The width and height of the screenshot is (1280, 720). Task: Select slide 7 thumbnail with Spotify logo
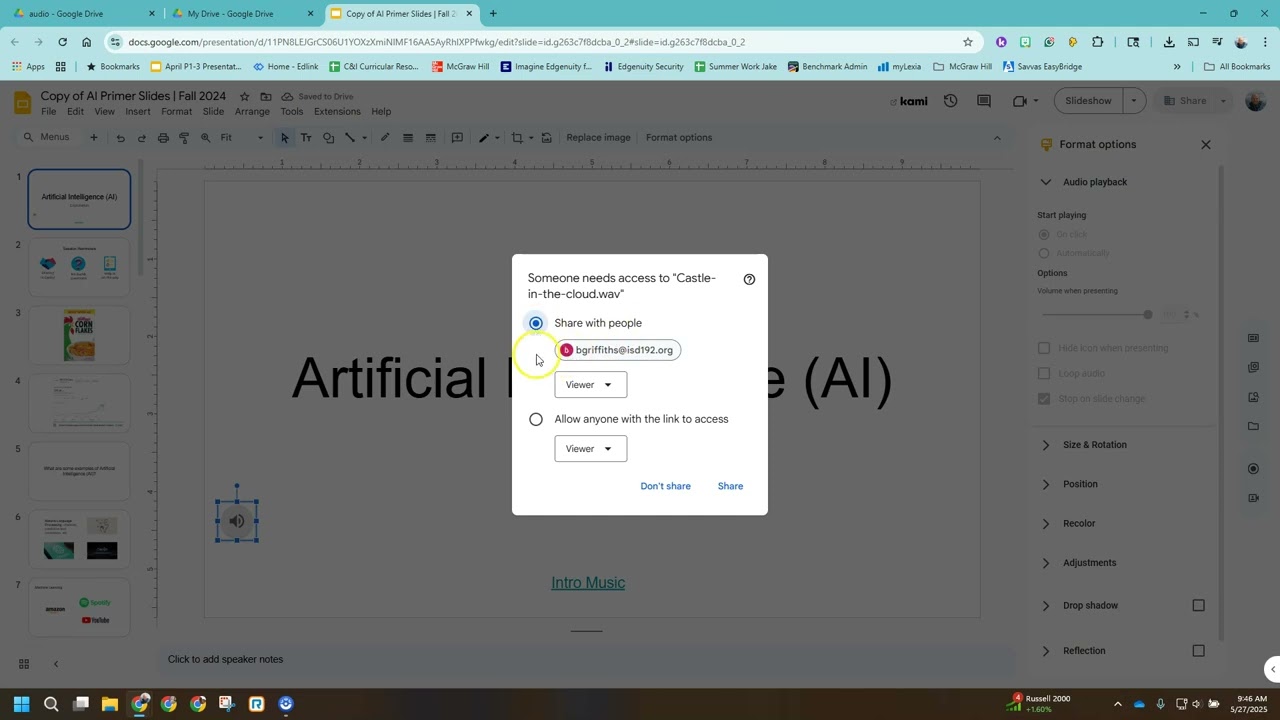pos(79,606)
